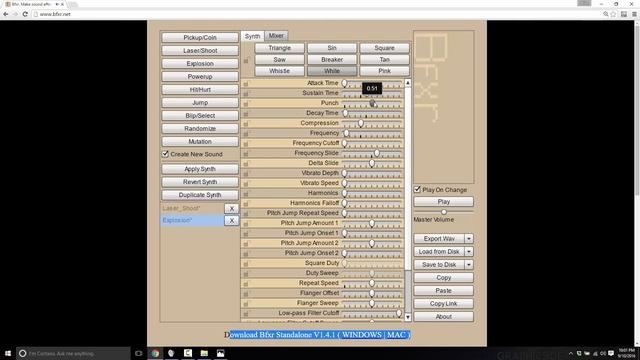Select the Breaker waveform
Viewport: 640px width, 360px height.
pos(332,60)
